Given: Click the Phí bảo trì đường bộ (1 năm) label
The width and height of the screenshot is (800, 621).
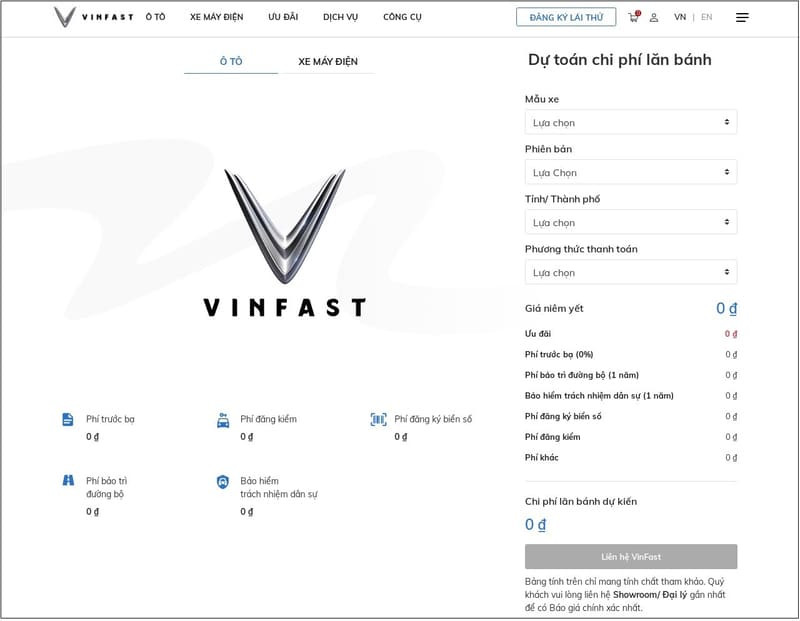Looking at the screenshot, I should [x=582, y=375].
